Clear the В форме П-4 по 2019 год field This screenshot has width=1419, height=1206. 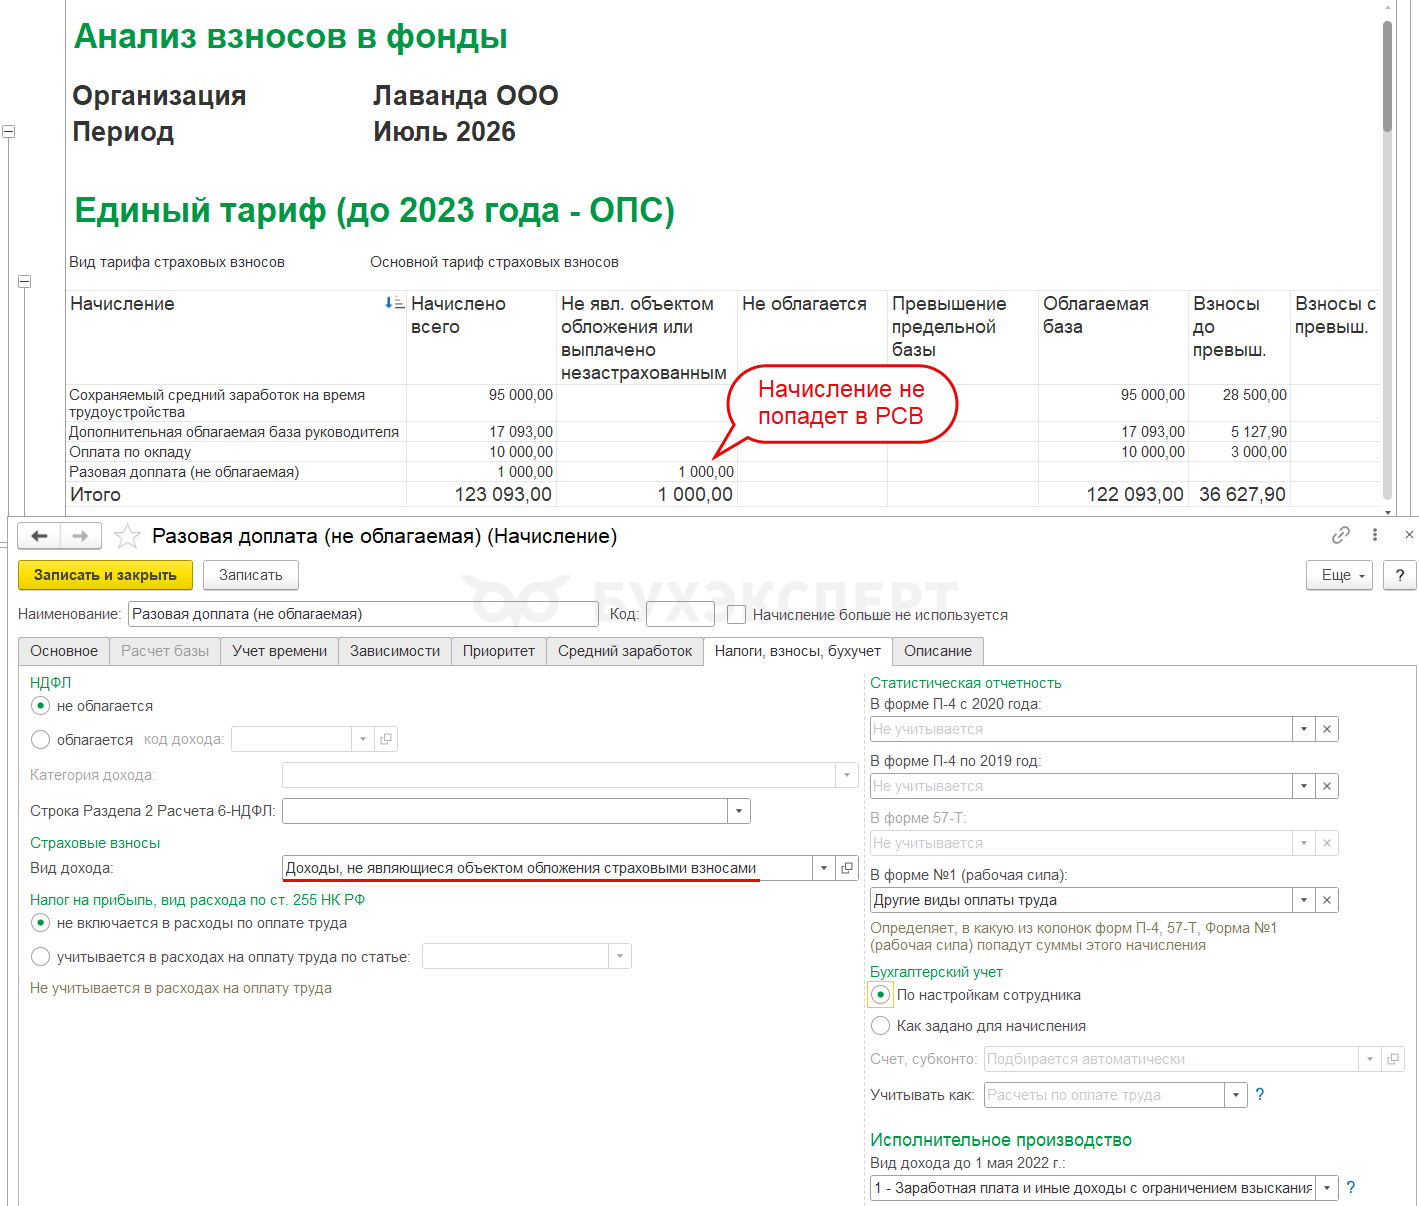1327,786
